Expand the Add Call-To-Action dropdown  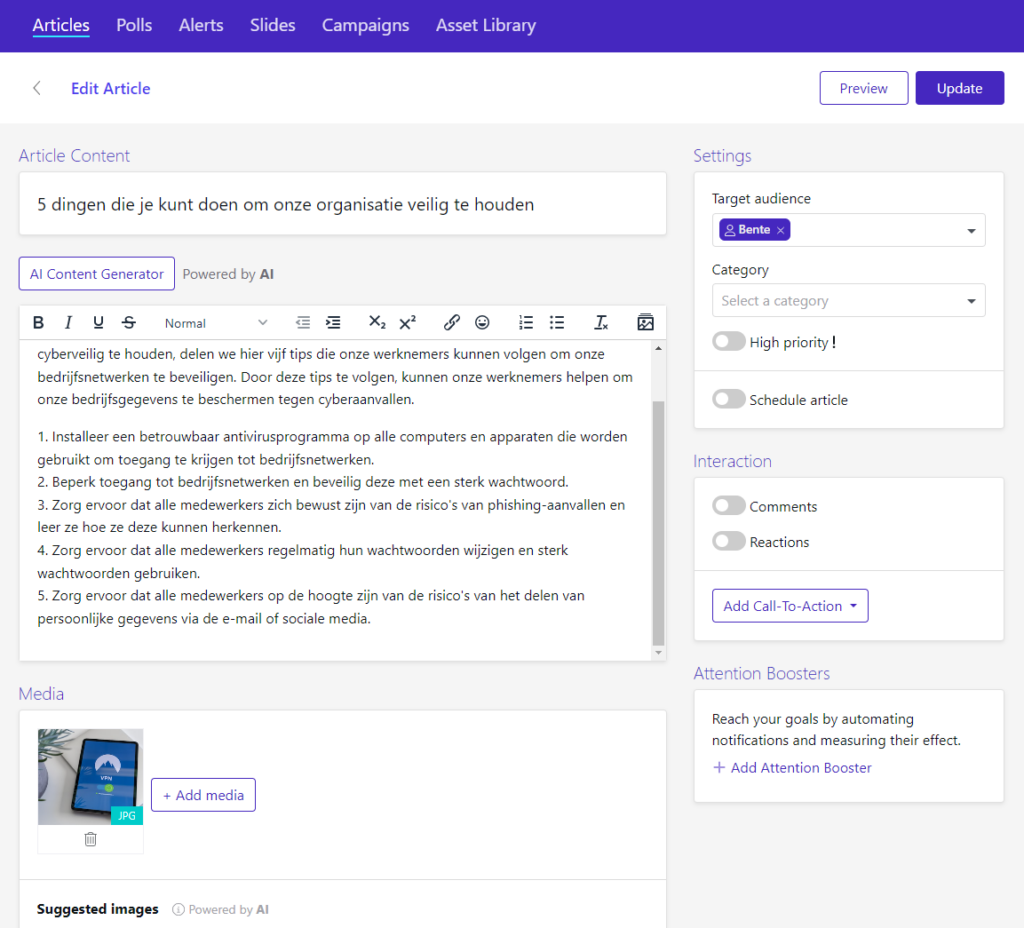789,606
